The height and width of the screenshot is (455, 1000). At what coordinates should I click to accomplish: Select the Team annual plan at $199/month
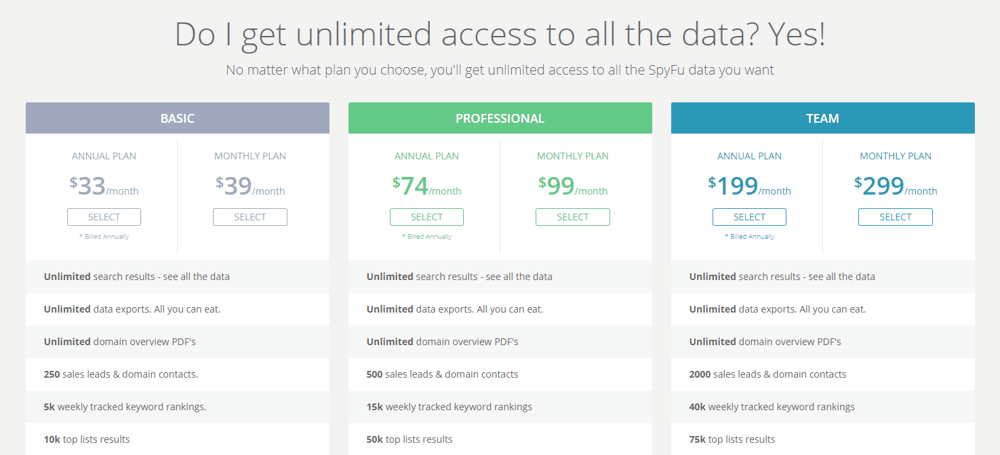749,217
